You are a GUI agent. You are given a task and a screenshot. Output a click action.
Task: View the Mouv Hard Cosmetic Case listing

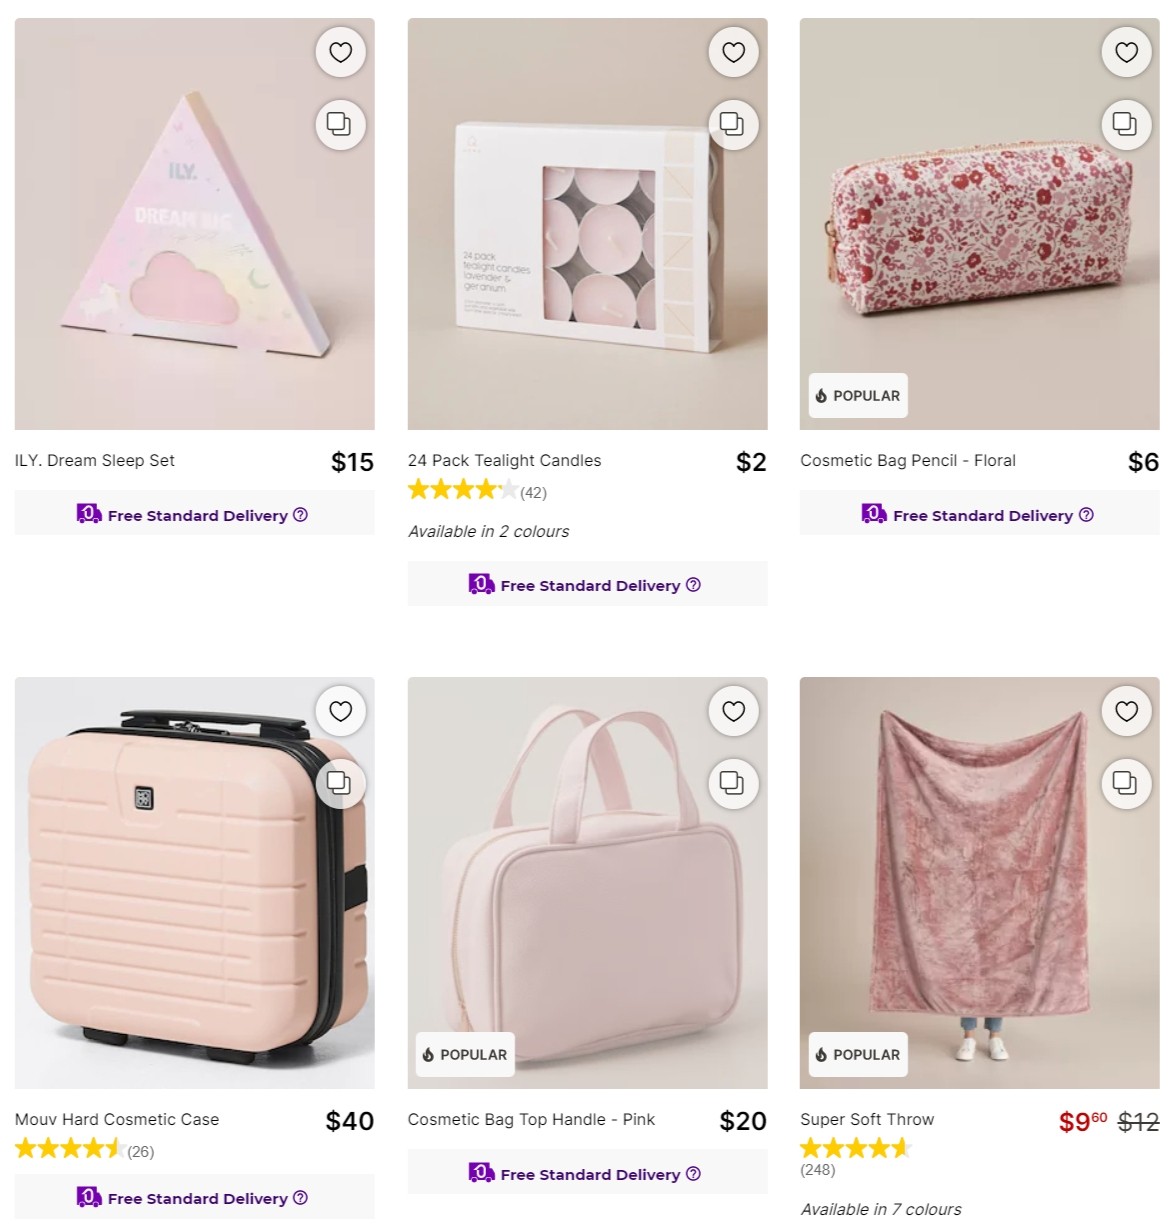coord(117,1119)
